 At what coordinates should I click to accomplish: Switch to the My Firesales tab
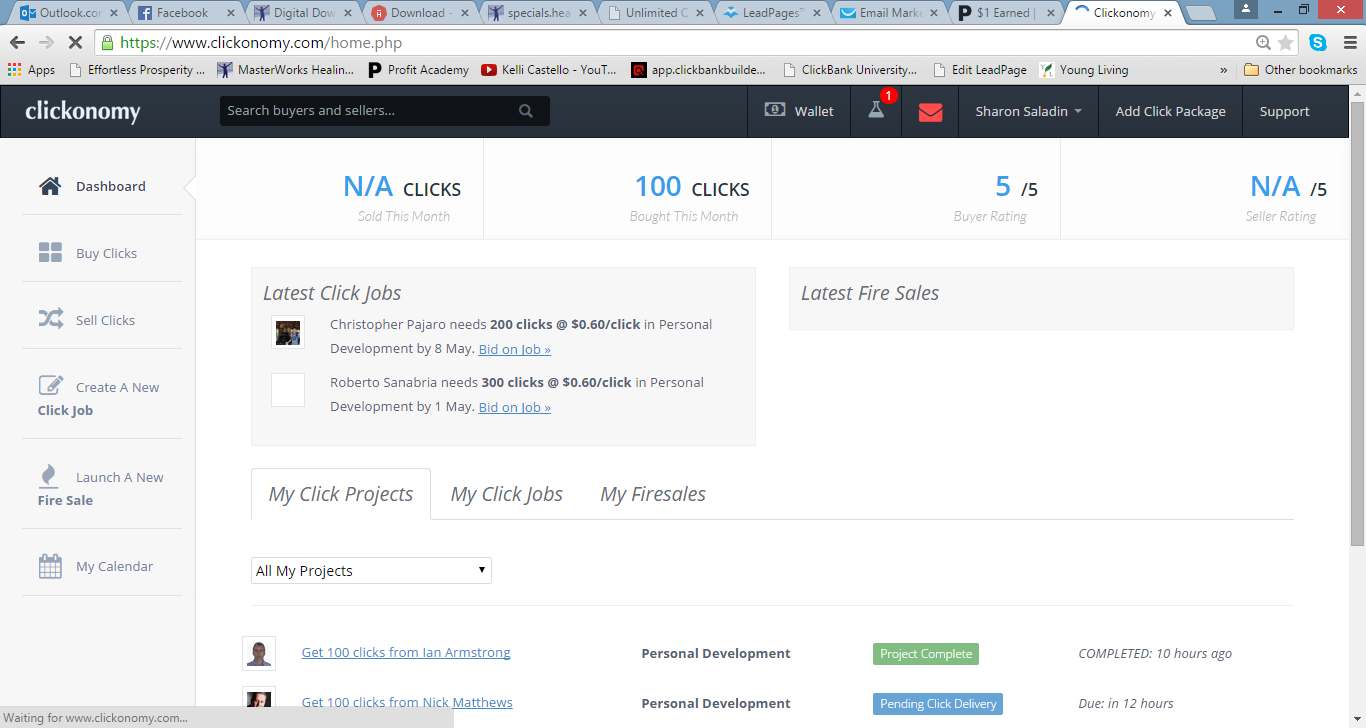point(653,494)
